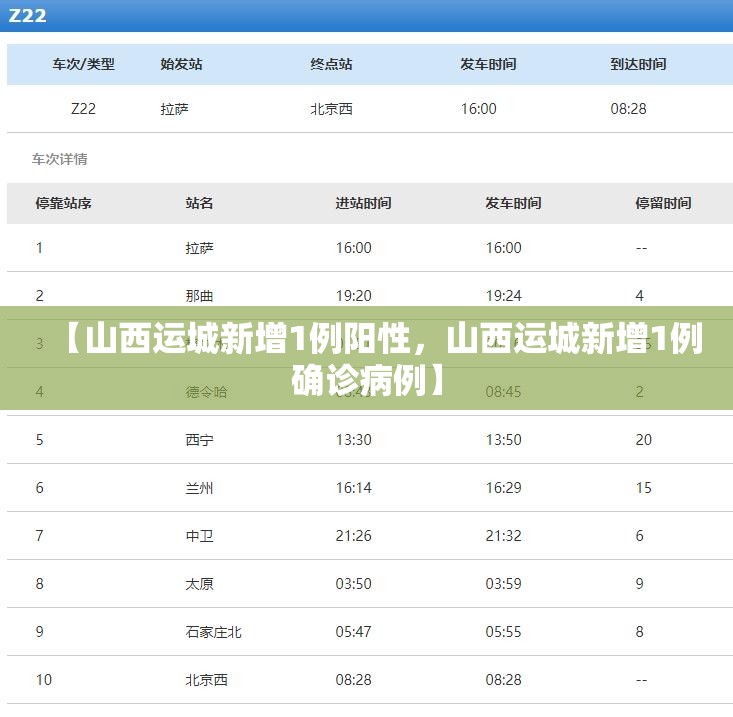This screenshot has height=717, width=733.
Task: Click arrival time 16:14 for 兰州
Action: [353, 488]
